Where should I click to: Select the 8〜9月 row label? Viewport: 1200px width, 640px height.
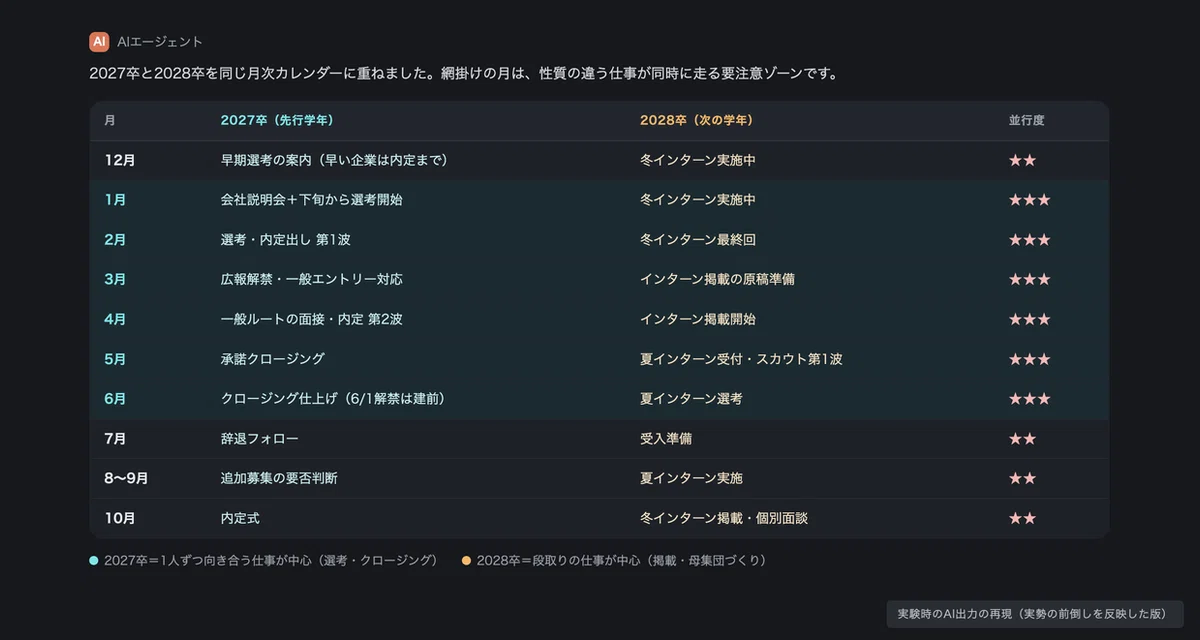(x=126, y=478)
